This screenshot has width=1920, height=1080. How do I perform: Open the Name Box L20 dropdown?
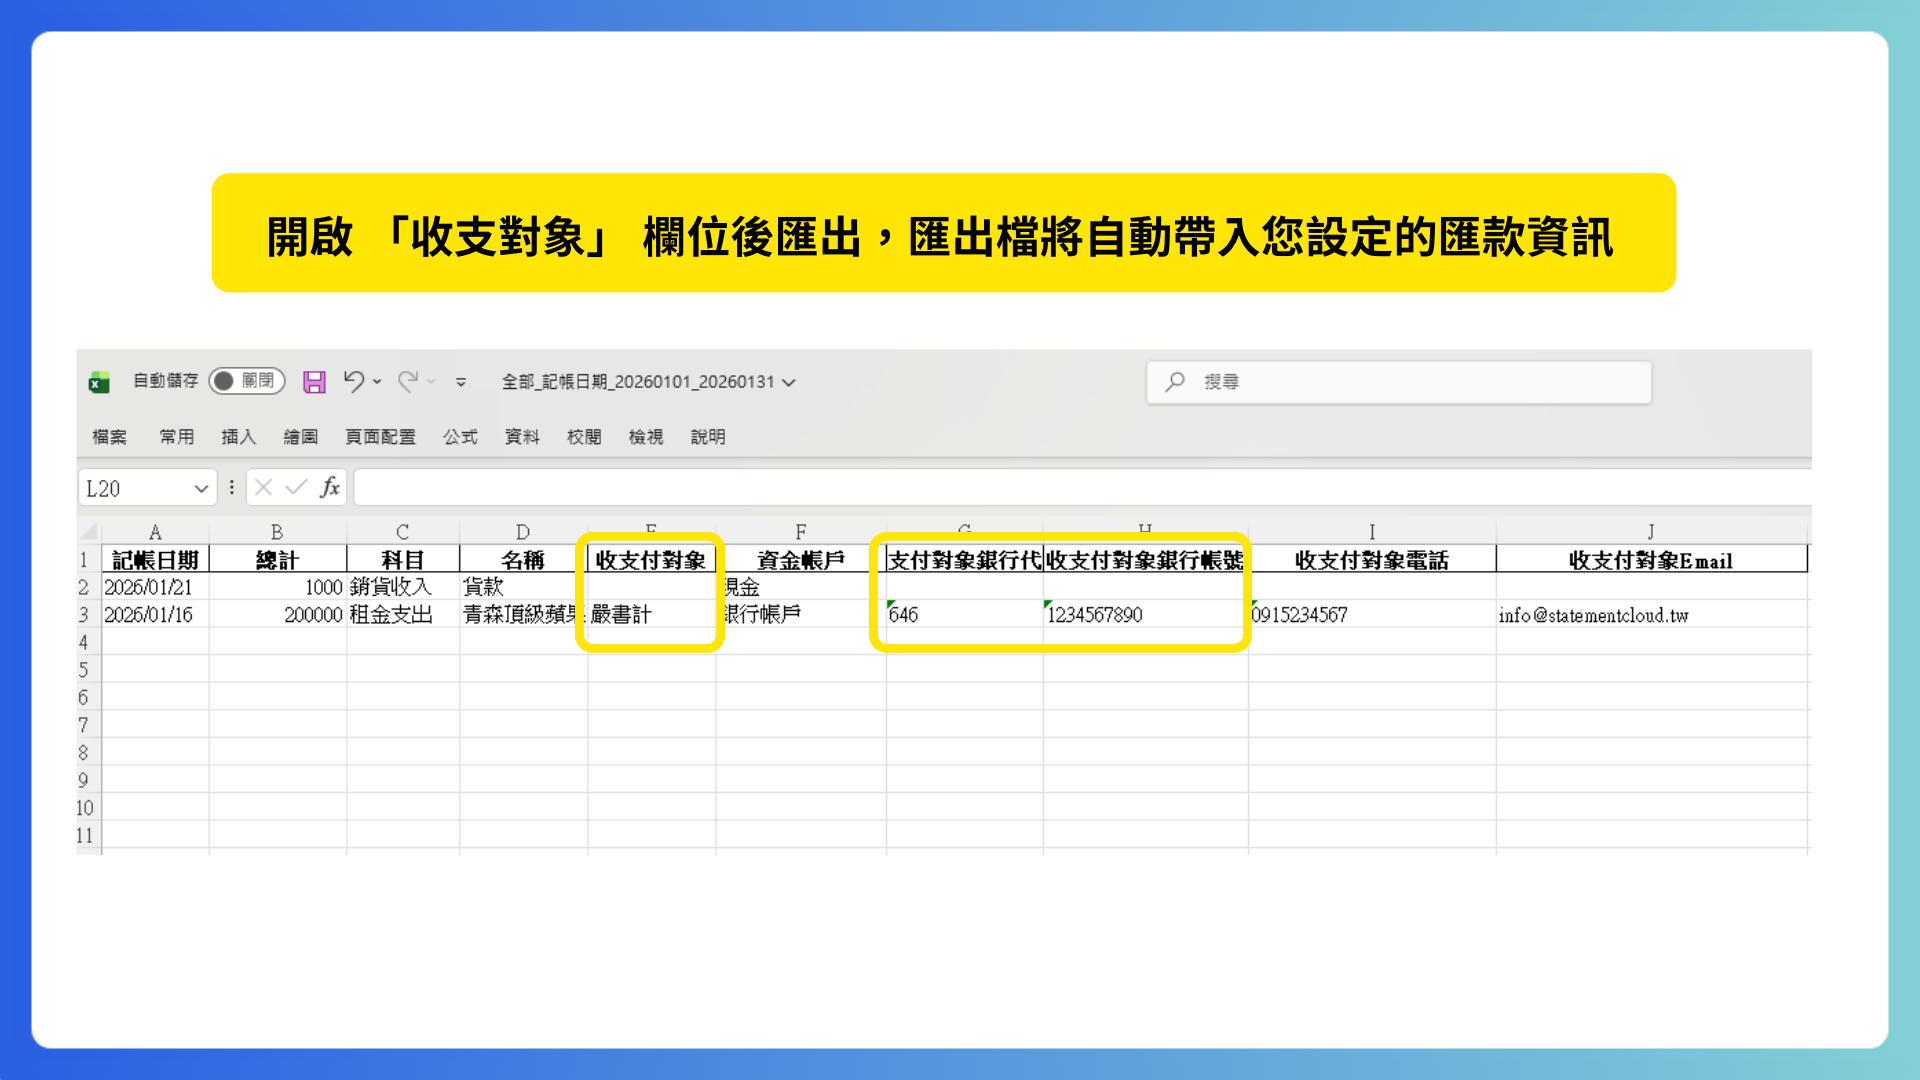201,488
